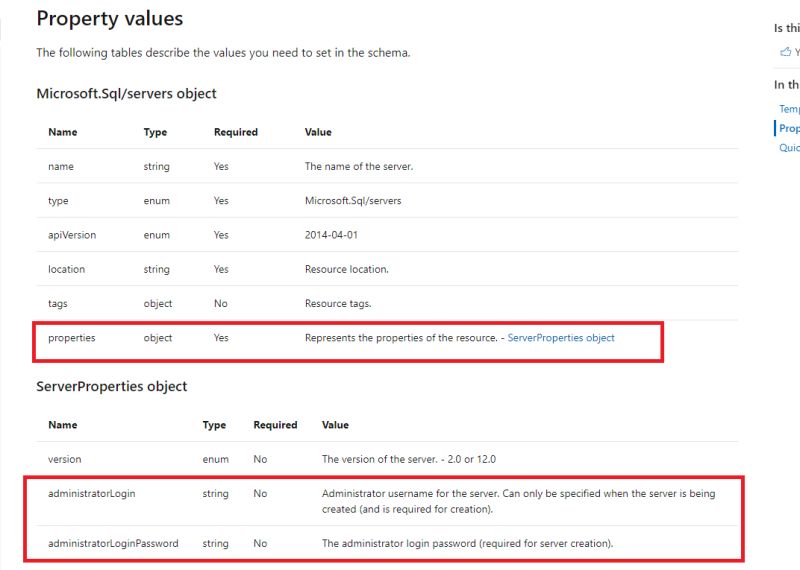Click 'location' property name

[66, 269]
